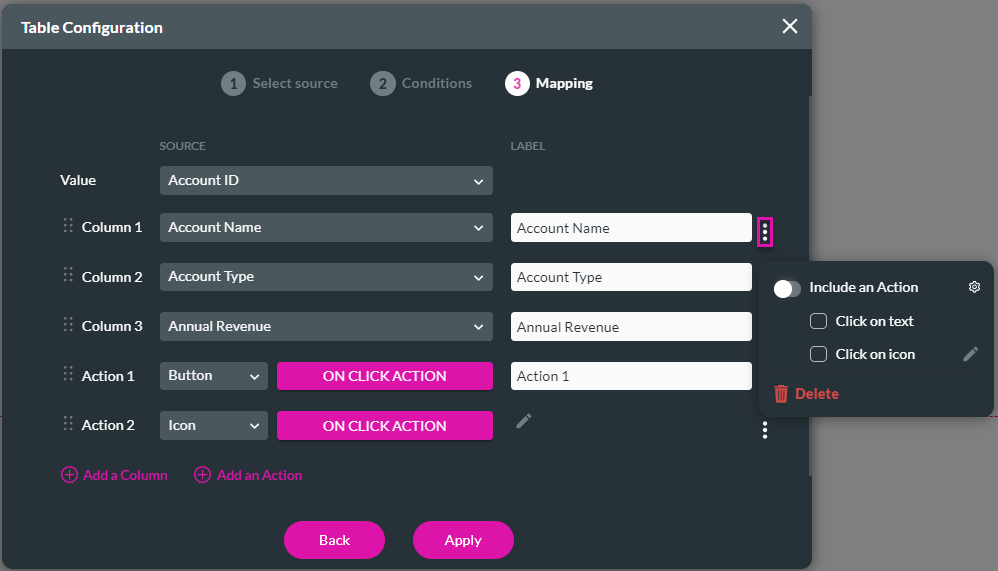Choose Delete in the column menu
The image size is (998, 571).
point(806,393)
